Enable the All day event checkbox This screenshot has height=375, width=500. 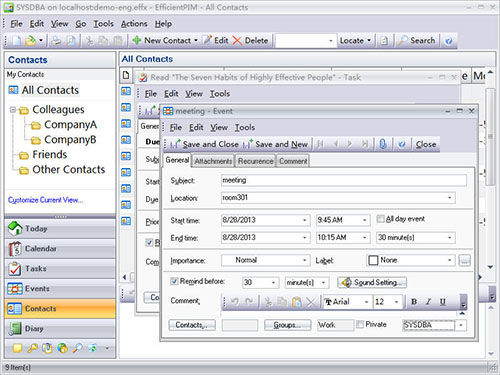[380, 219]
